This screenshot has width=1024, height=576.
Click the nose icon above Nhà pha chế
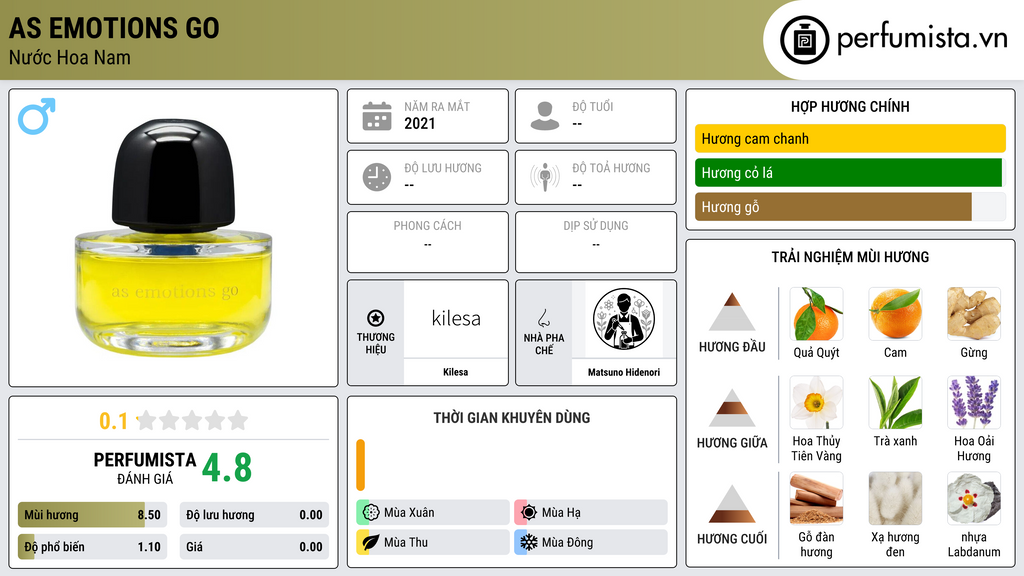coord(543,318)
